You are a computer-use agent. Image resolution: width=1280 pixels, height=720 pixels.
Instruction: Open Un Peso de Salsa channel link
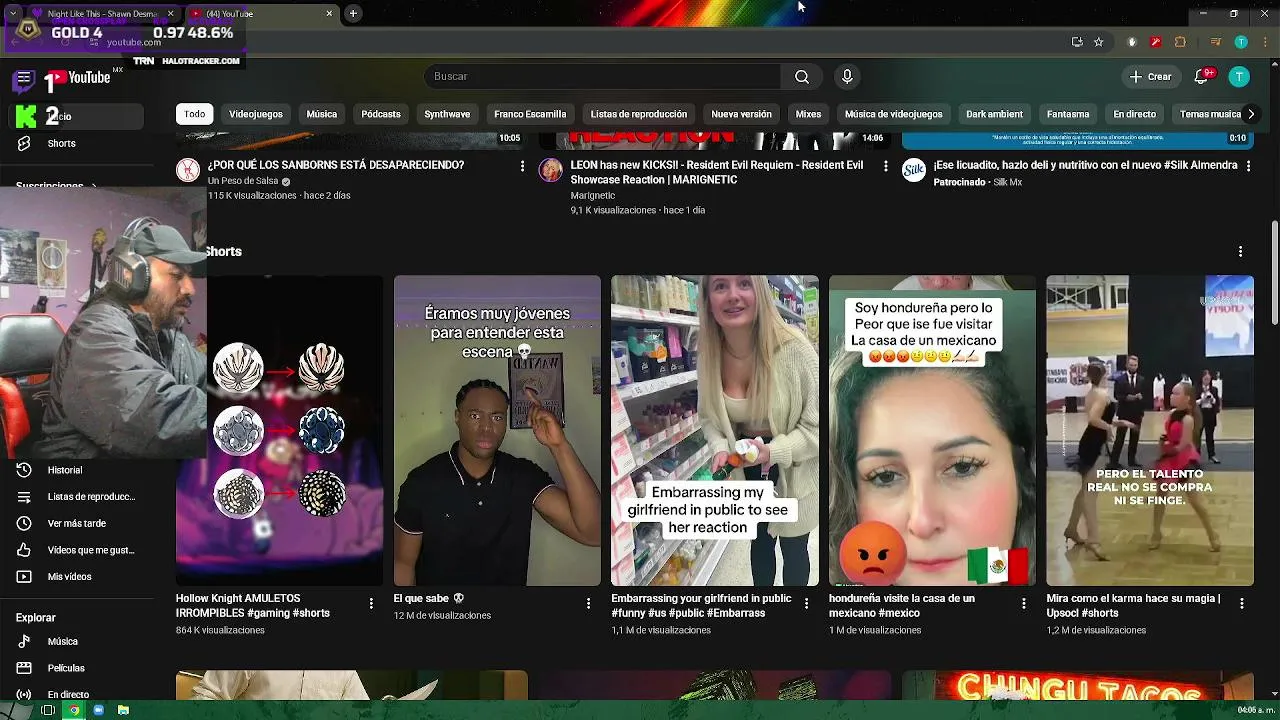click(243, 181)
